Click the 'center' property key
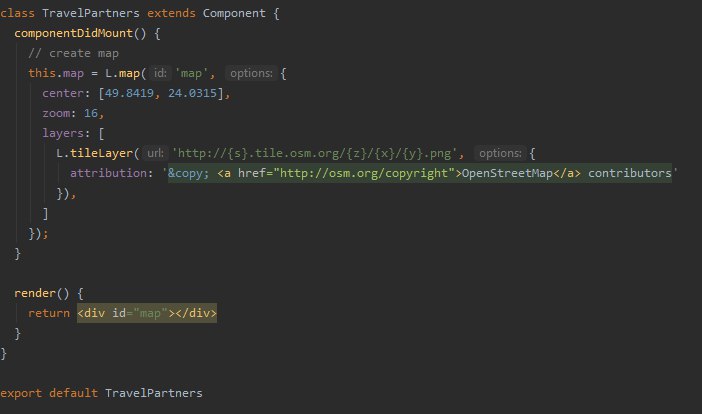 (x=63, y=94)
